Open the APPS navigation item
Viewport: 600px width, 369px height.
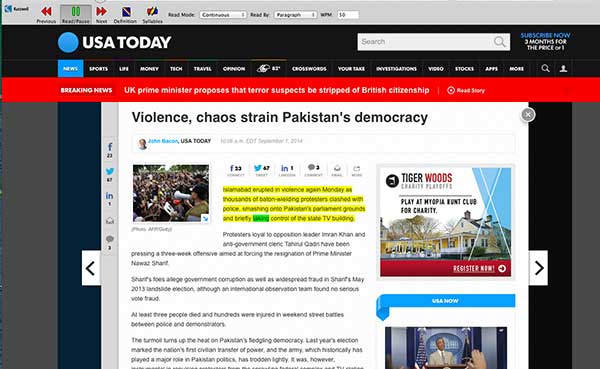491,69
